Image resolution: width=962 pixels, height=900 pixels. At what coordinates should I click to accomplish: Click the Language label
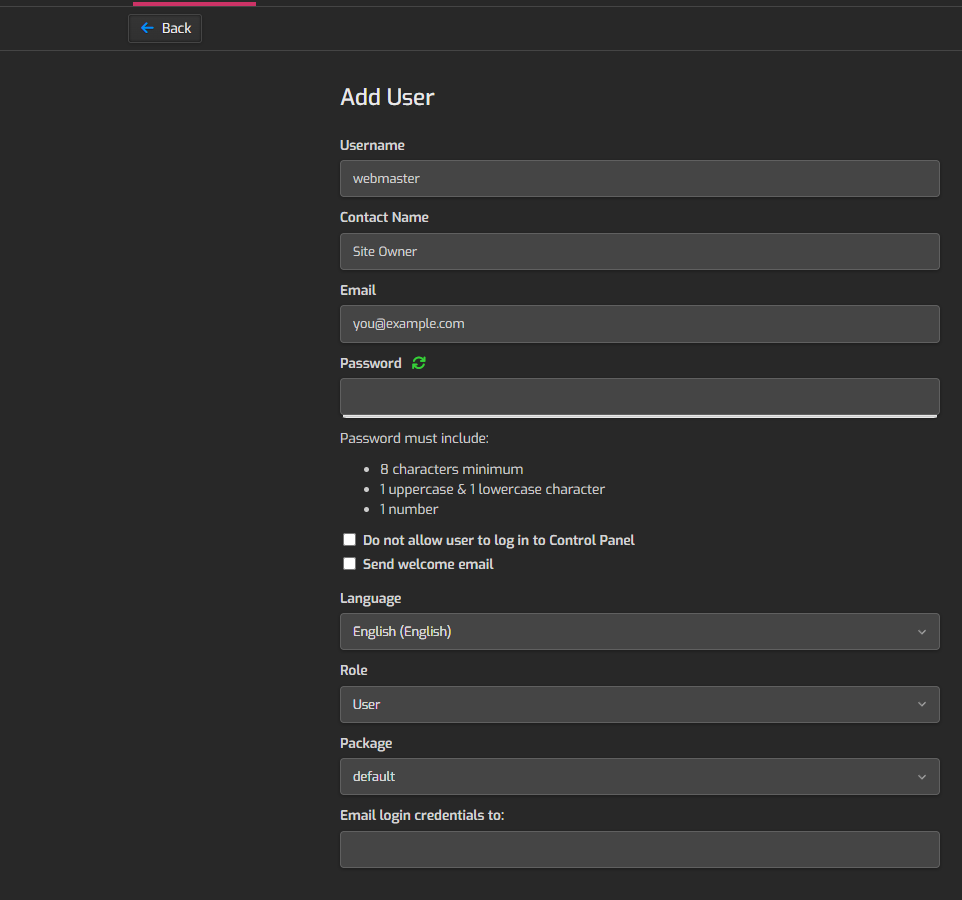point(371,599)
